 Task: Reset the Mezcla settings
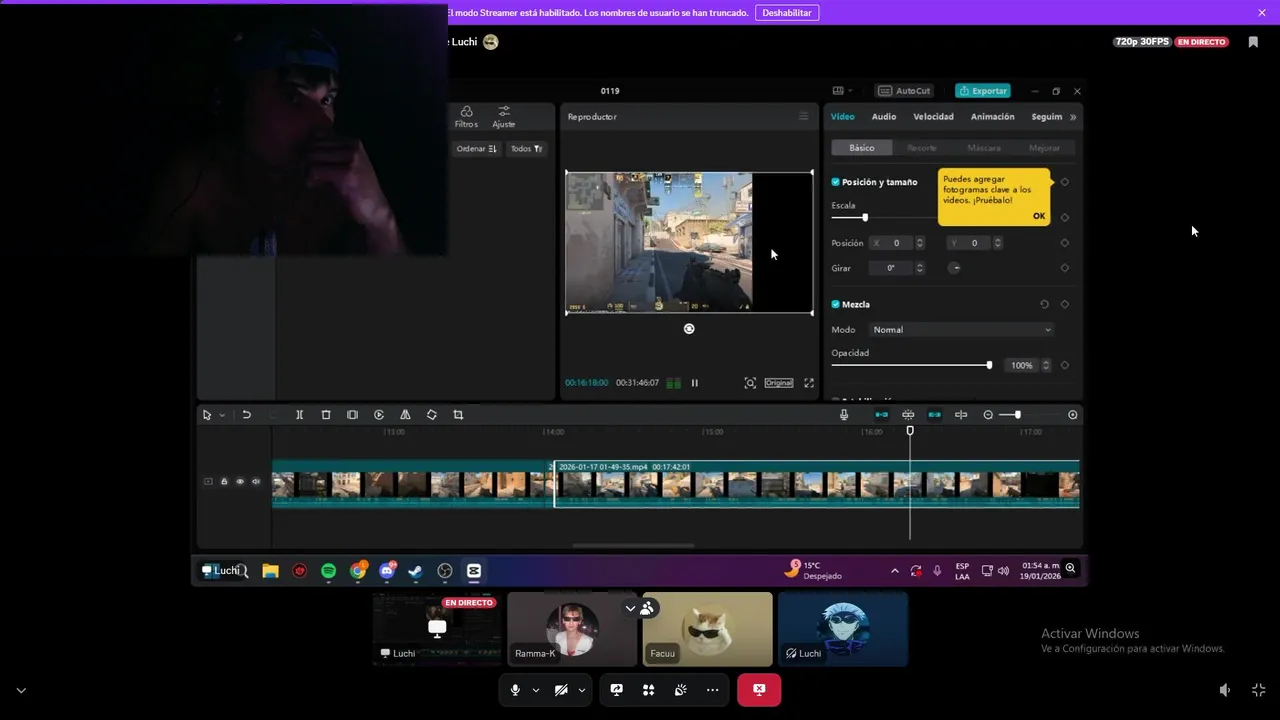tap(1044, 304)
